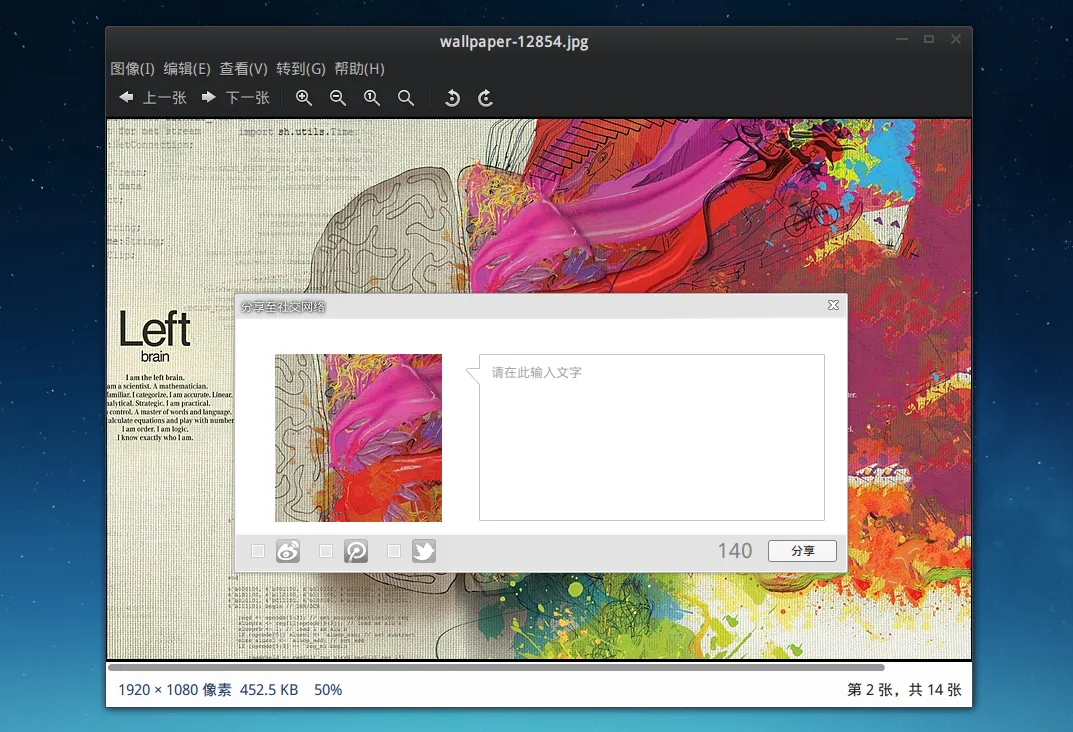1073x732 pixels.
Task: Check the box next to the Twitter icon
Action: coord(394,551)
